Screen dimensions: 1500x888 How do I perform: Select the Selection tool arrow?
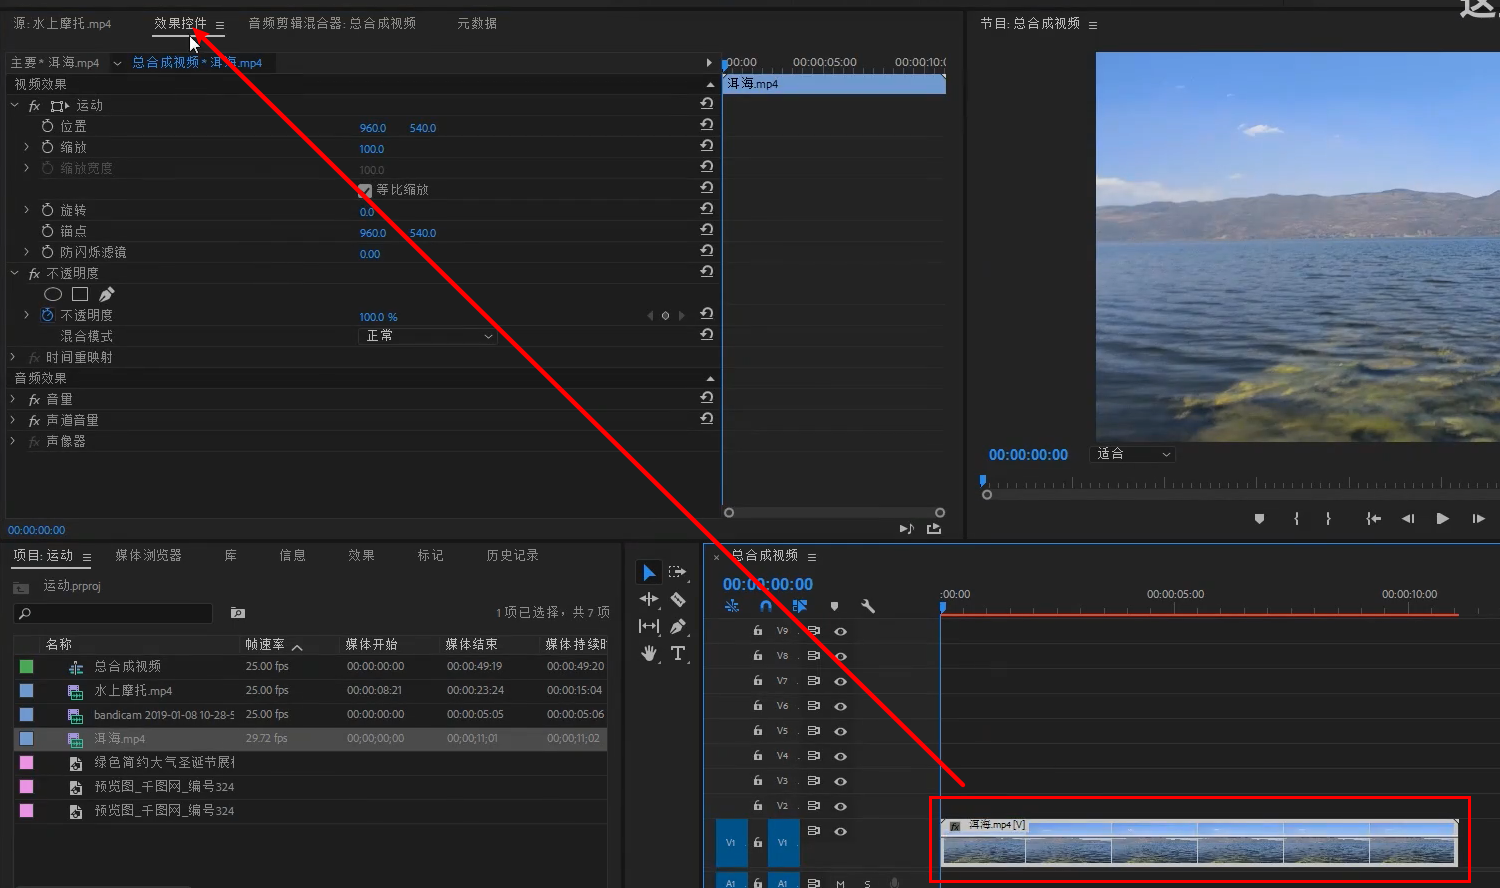[649, 572]
